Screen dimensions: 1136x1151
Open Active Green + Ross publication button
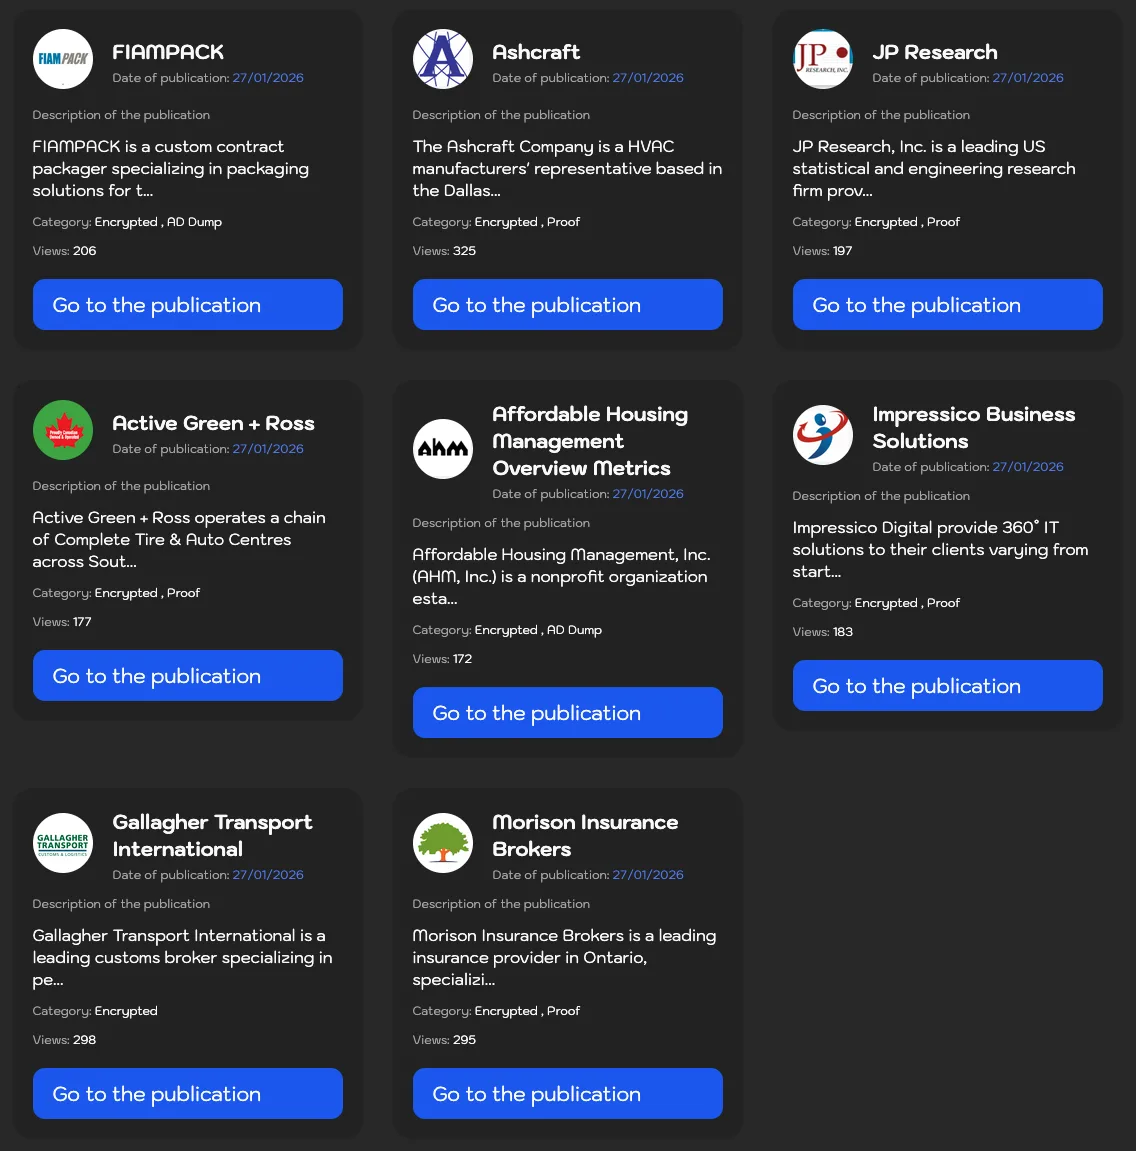[x=188, y=676]
